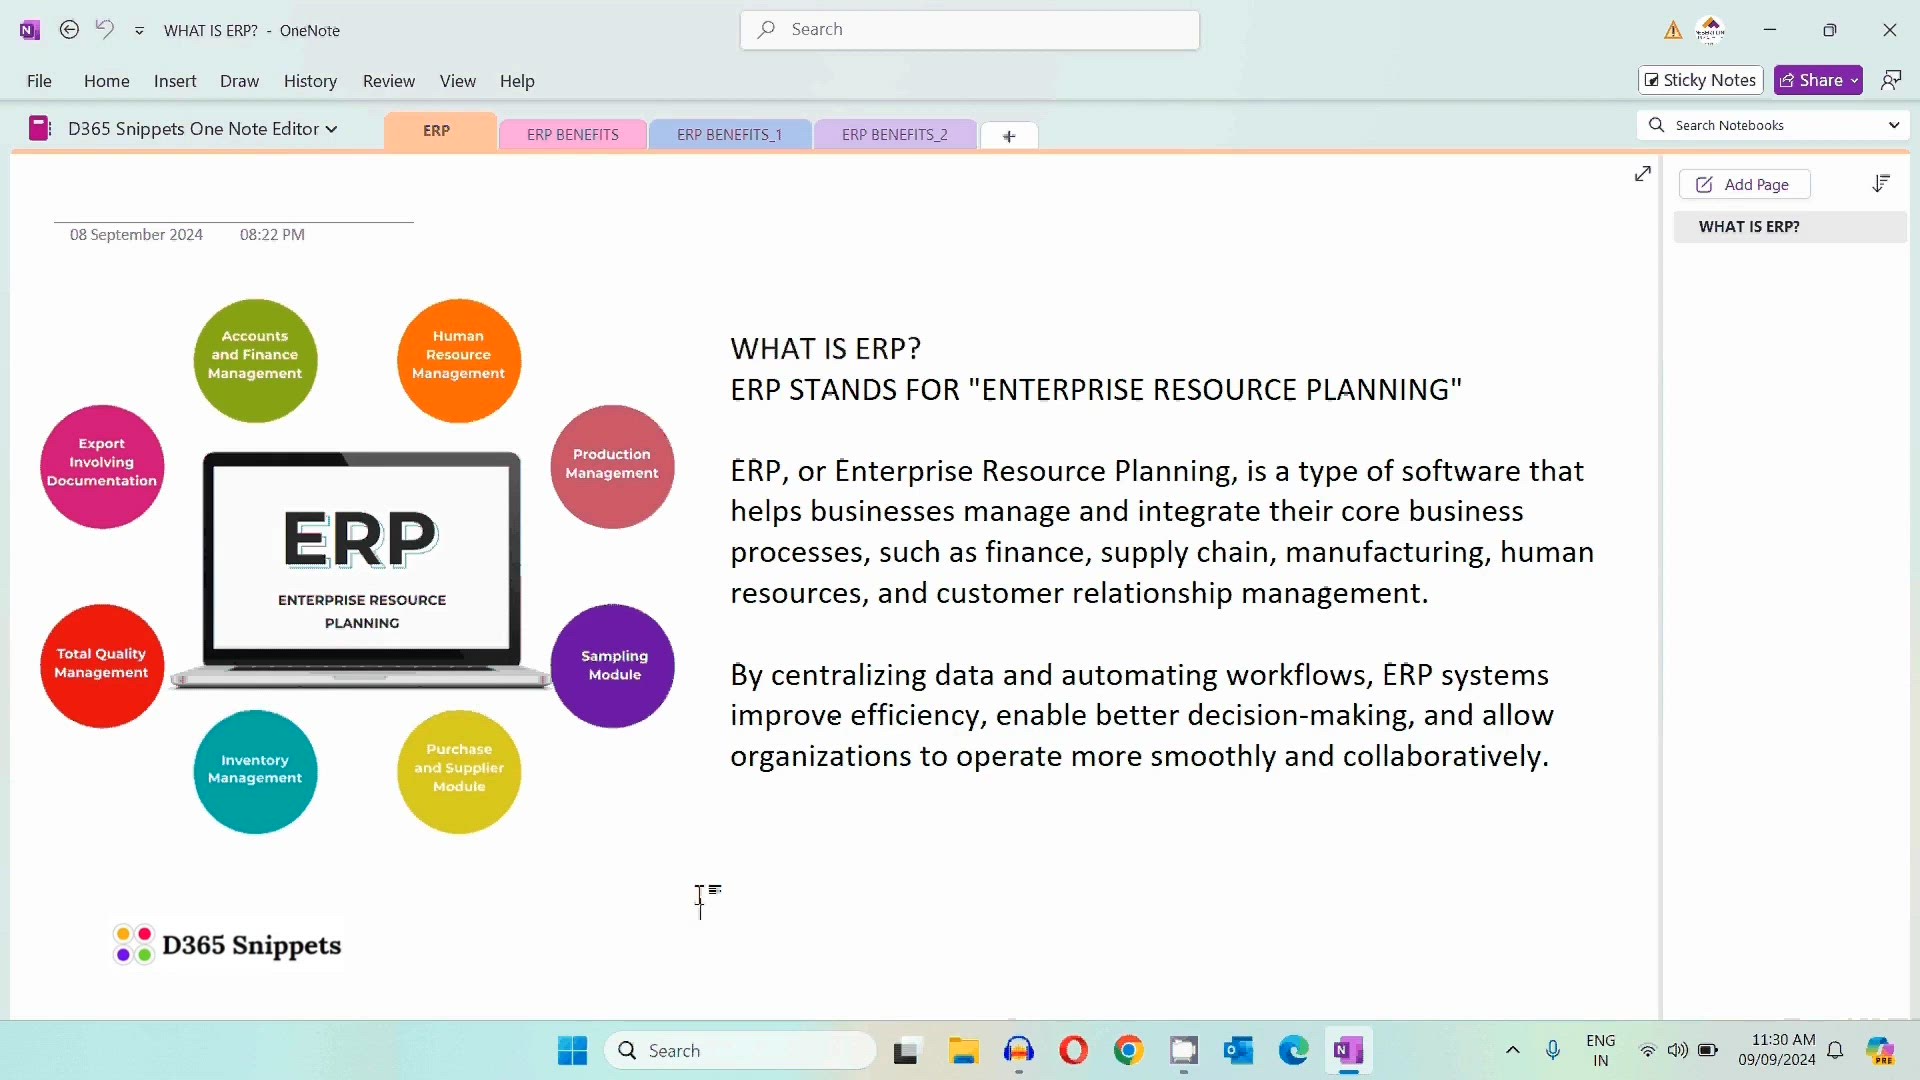Open the Snipping tool icon on taskbar

click(1184, 1051)
